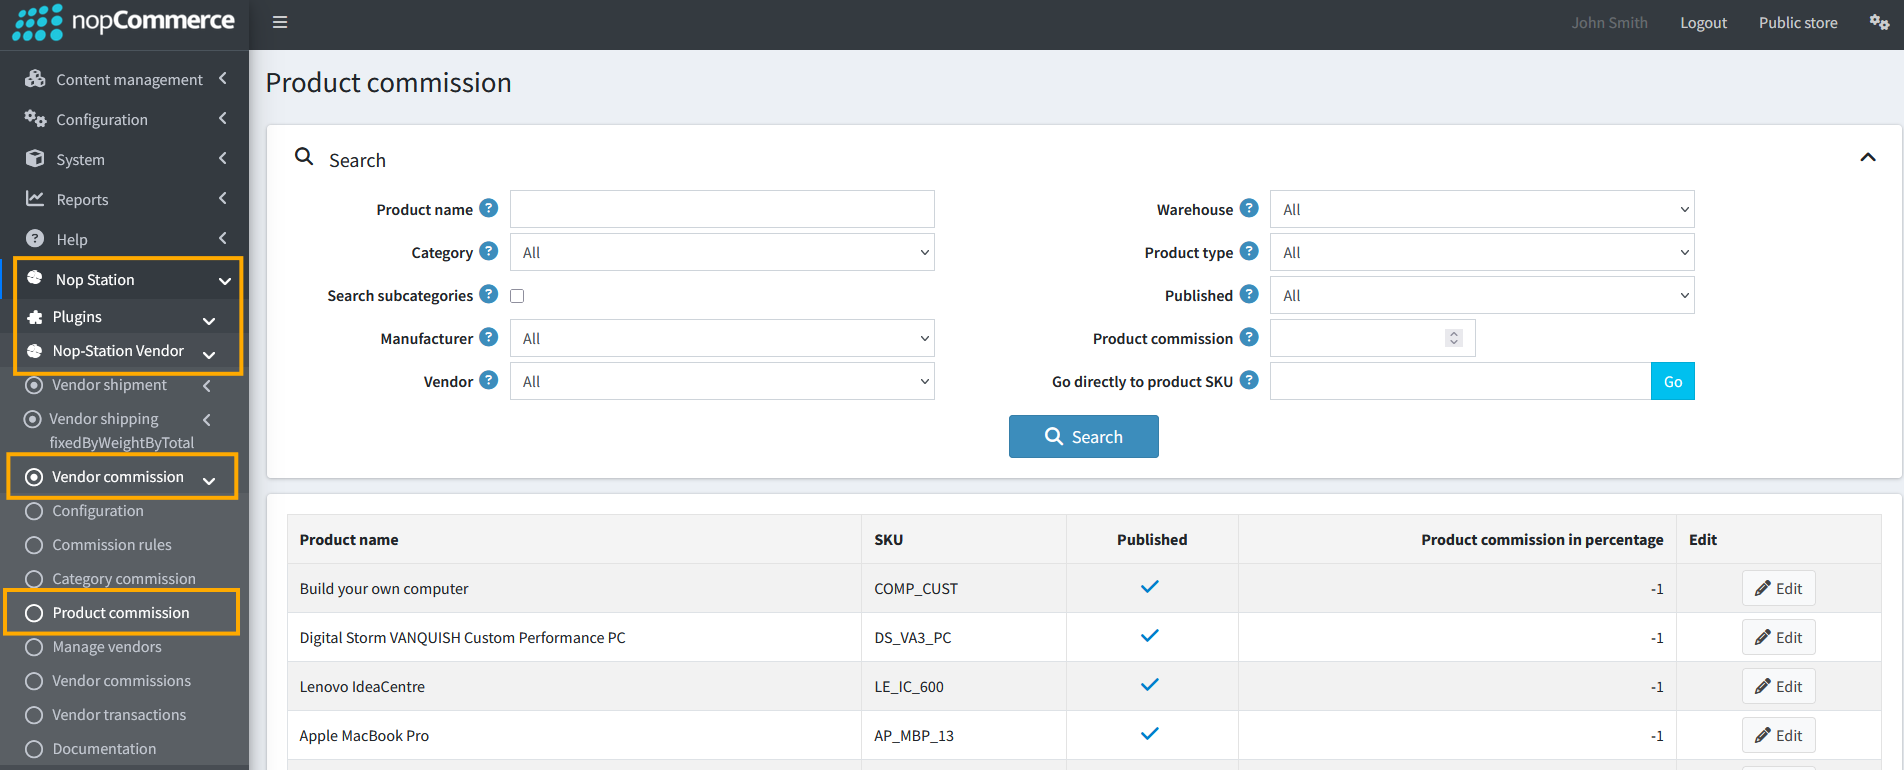Click the Plugins puzzle icon
Image resolution: width=1904 pixels, height=770 pixels.
point(35,317)
